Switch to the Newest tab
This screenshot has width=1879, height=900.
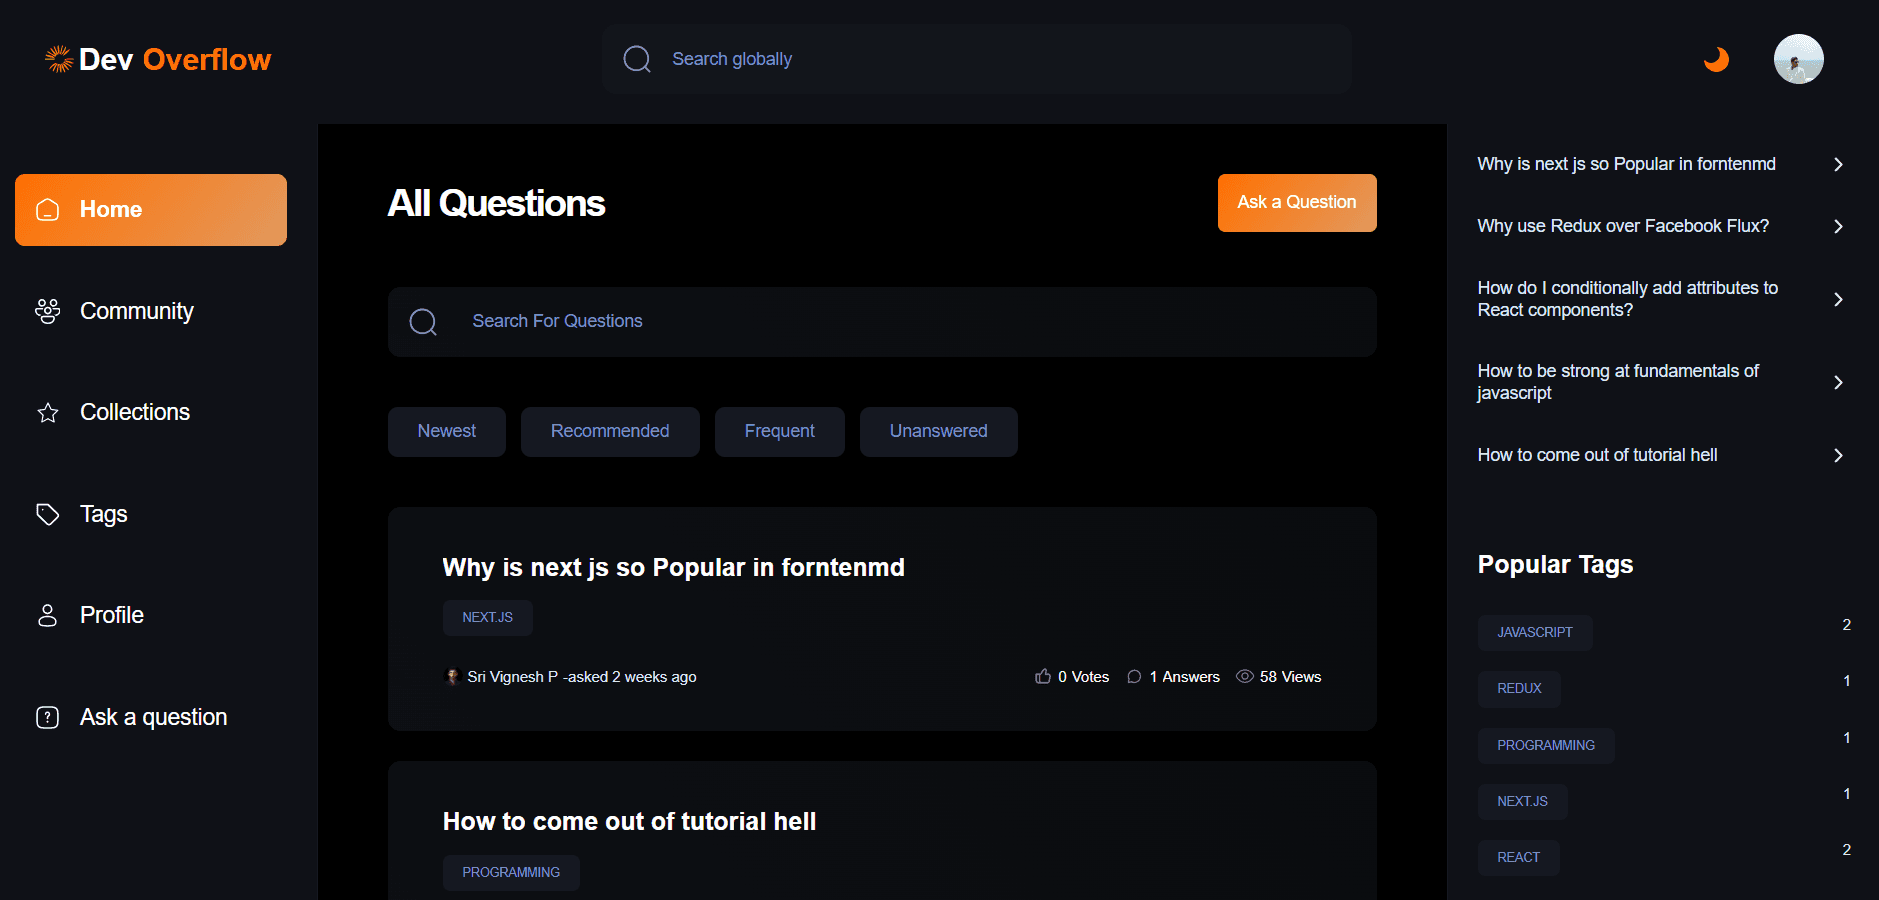[x=446, y=431]
